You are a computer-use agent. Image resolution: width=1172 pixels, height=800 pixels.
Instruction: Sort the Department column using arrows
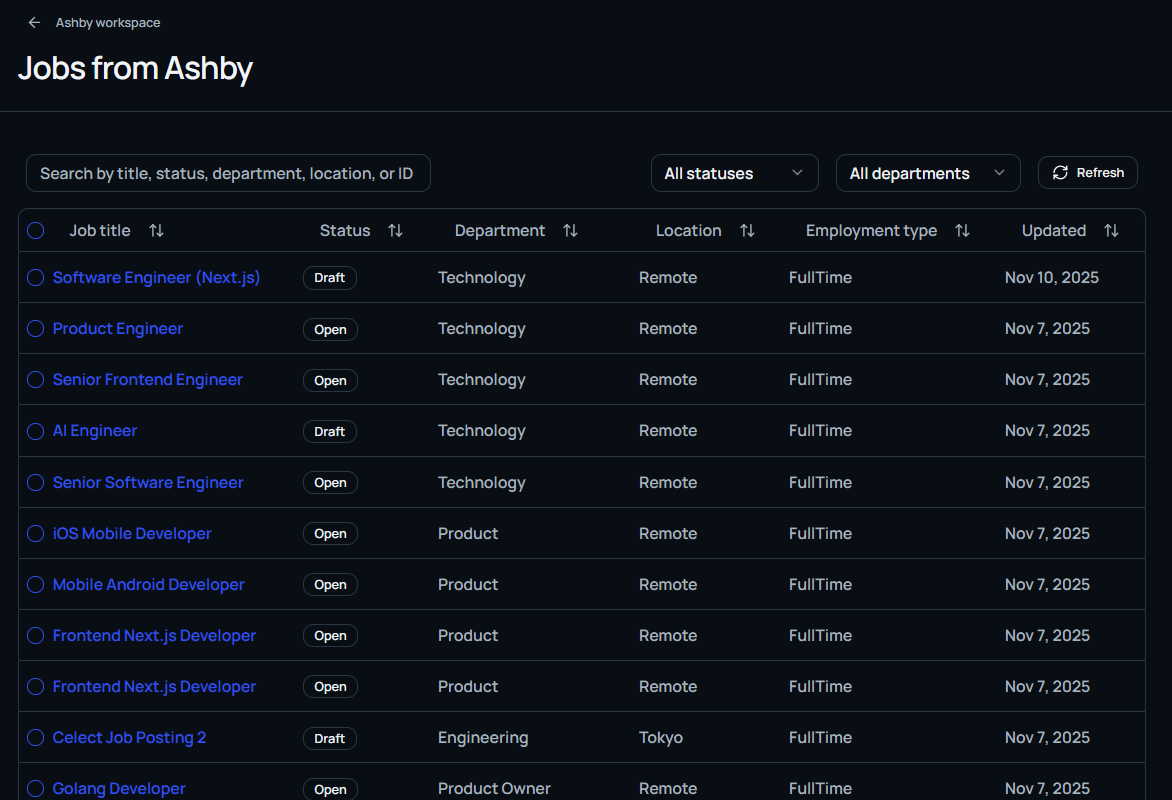point(570,231)
